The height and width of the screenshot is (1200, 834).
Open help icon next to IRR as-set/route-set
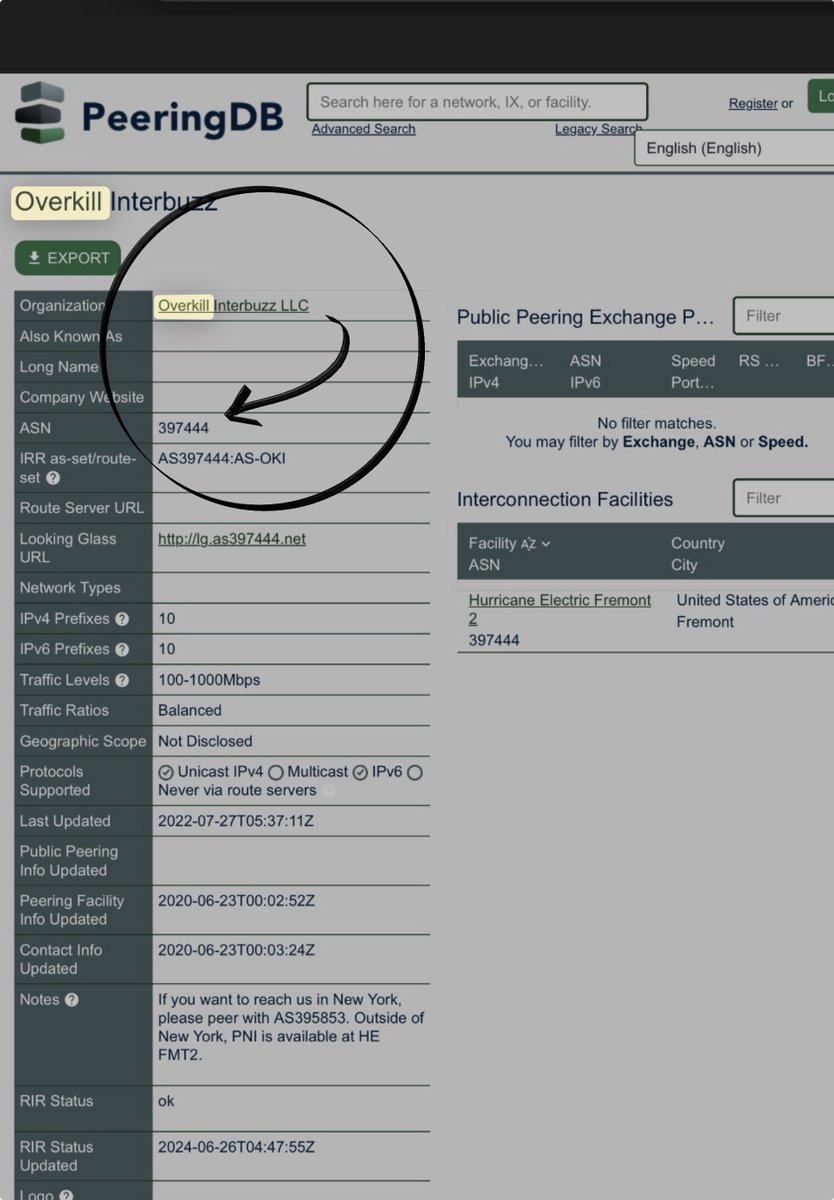(x=53, y=478)
